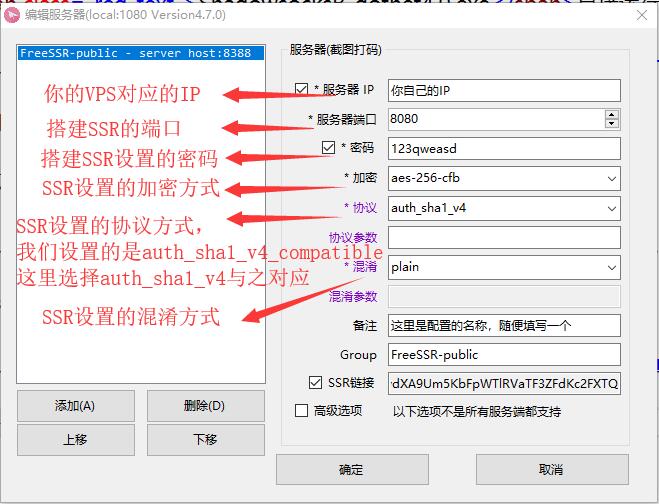This screenshot has height=504, width=659.
Task: Expand the 协议 auth_sha1_v4 dropdown
Action: pos(611,208)
